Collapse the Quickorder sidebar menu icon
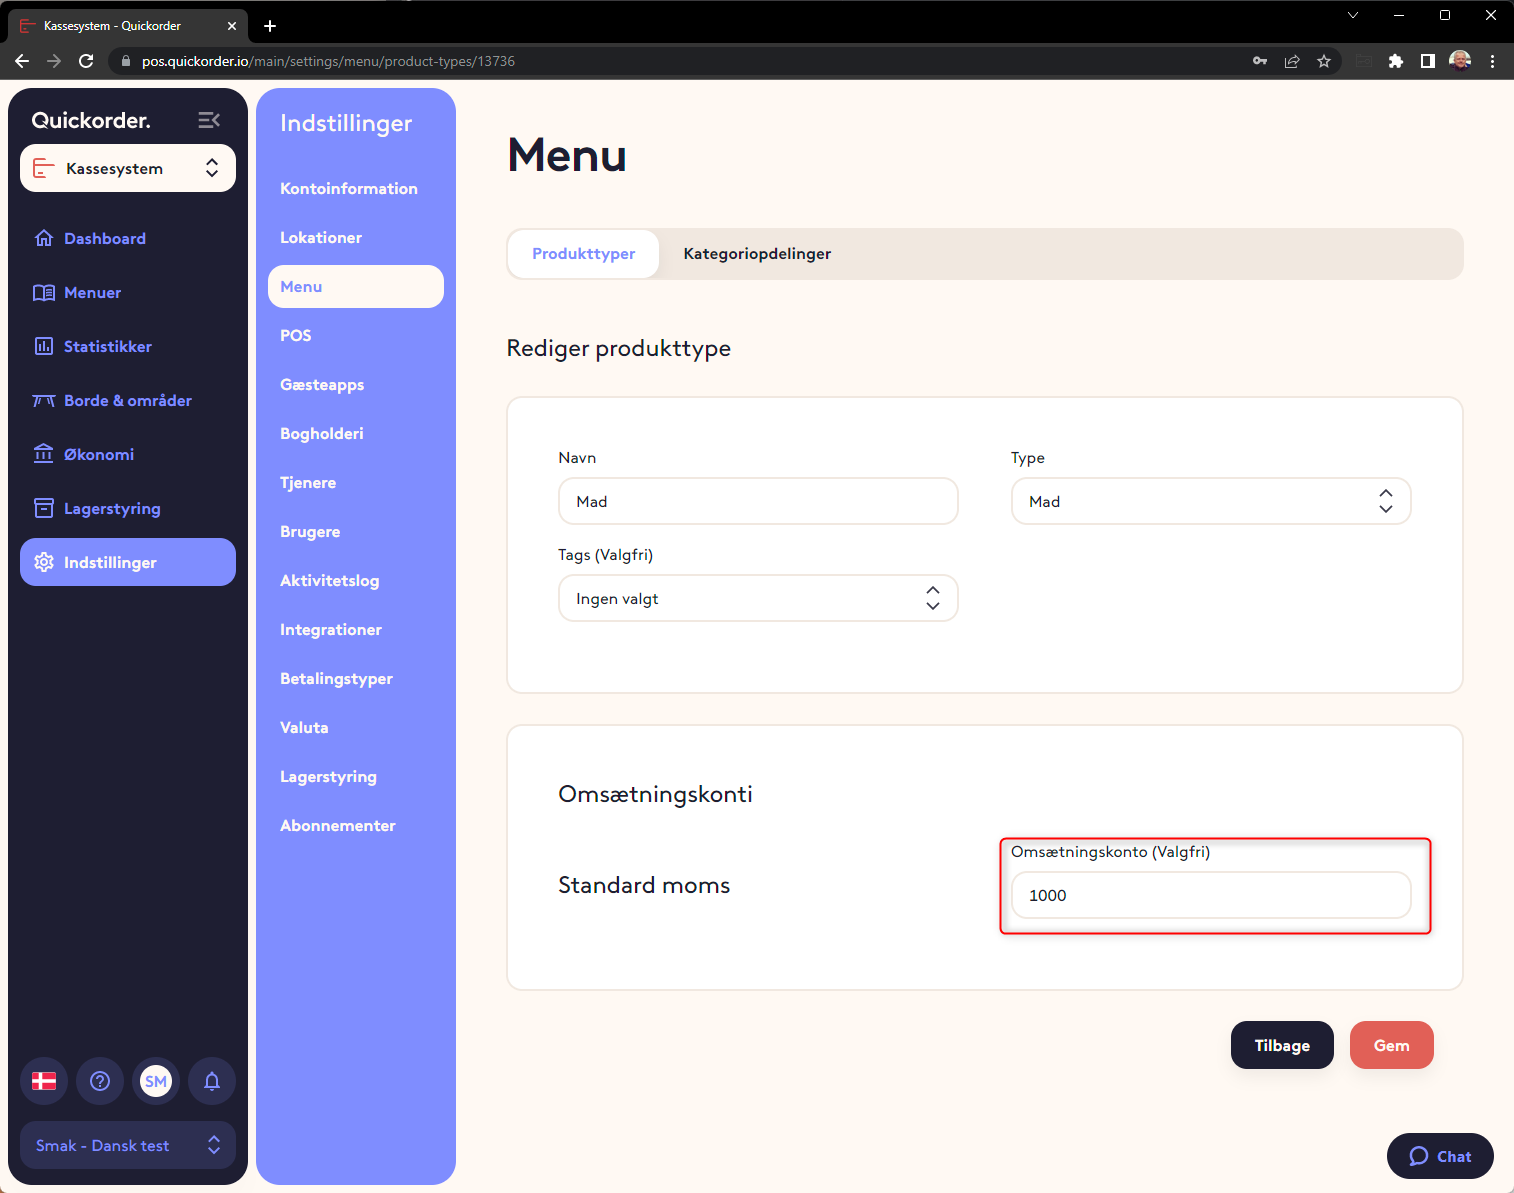The height and width of the screenshot is (1193, 1514). [209, 120]
